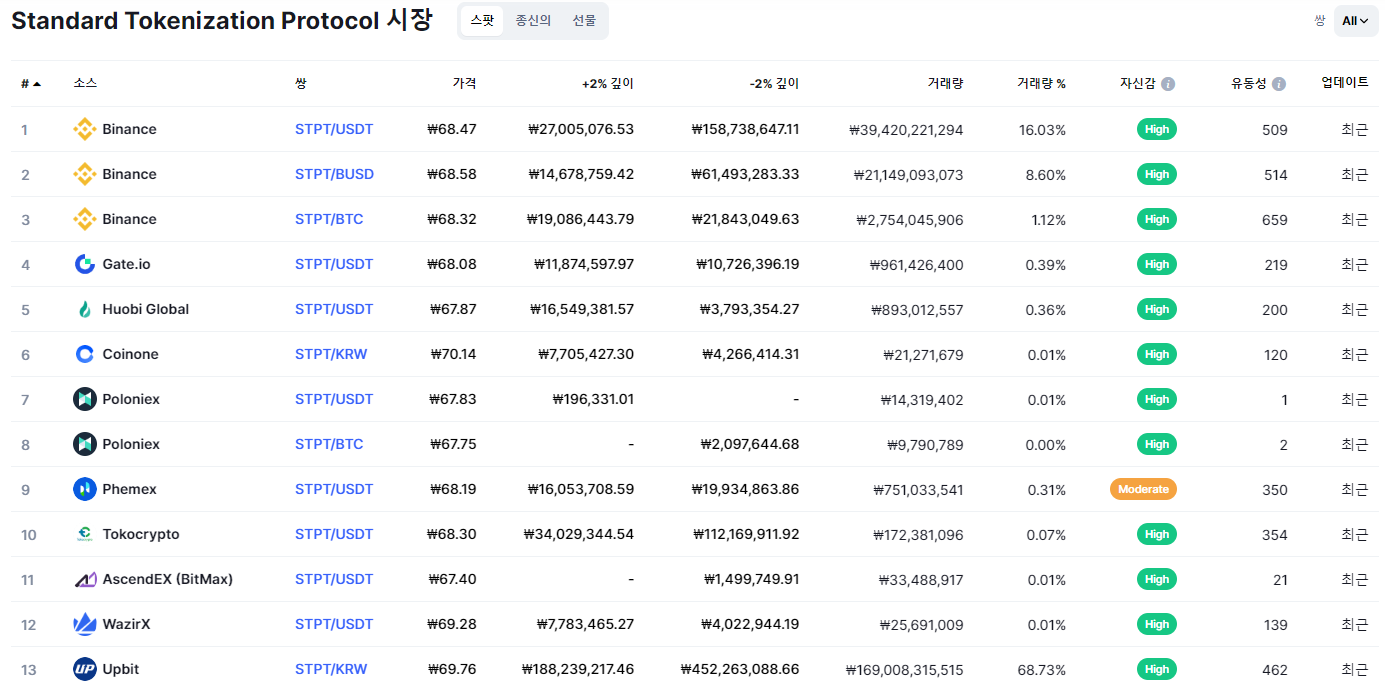This screenshot has height=690, width=1385.
Task: Sort by the 쌍 column header
Action: coord(301,83)
